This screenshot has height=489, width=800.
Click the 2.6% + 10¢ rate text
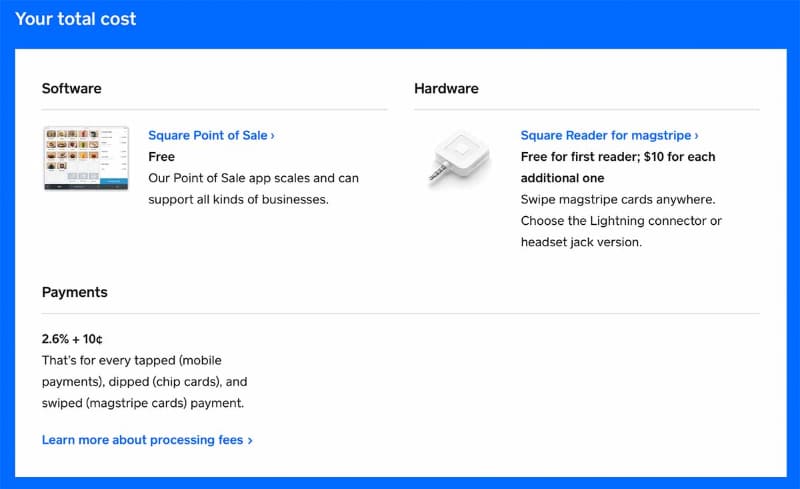tap(78, 338)
